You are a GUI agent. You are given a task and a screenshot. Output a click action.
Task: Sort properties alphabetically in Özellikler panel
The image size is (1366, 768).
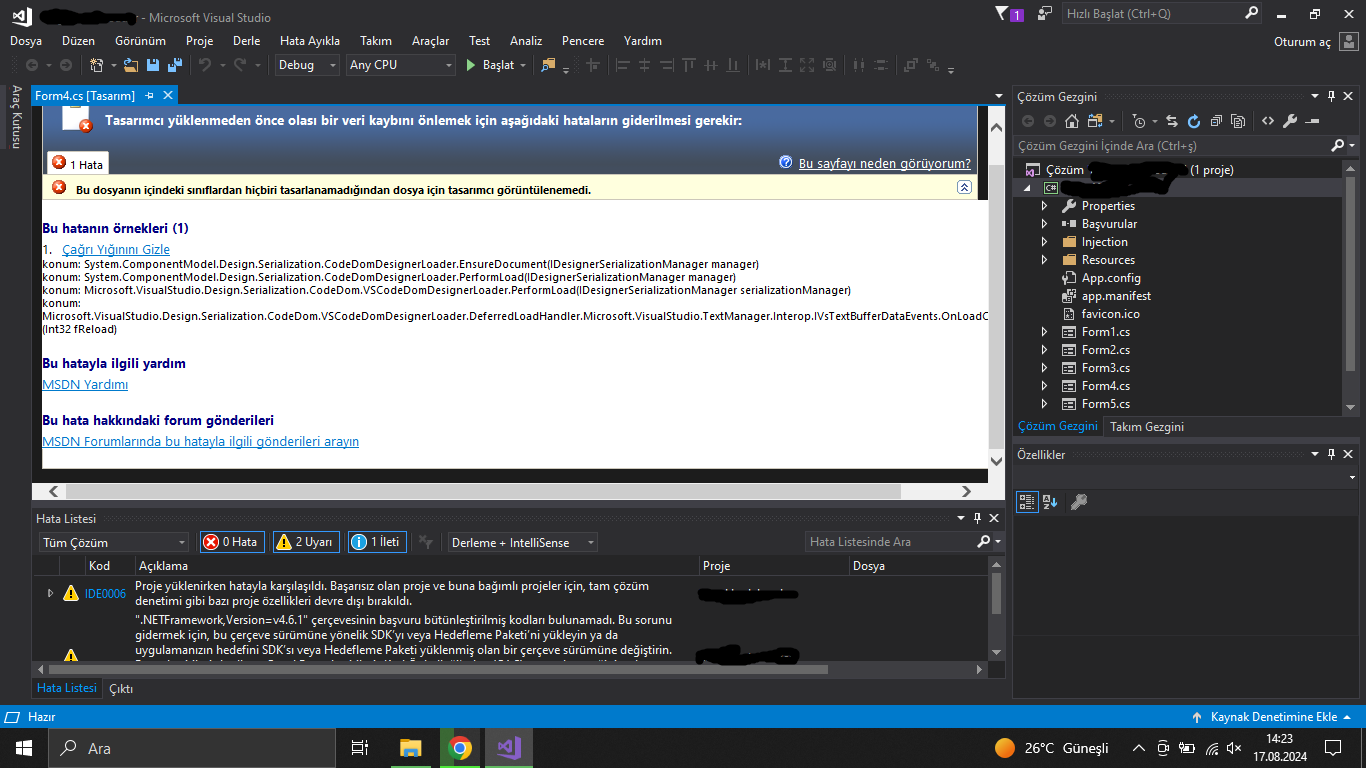coord(1050,502)
